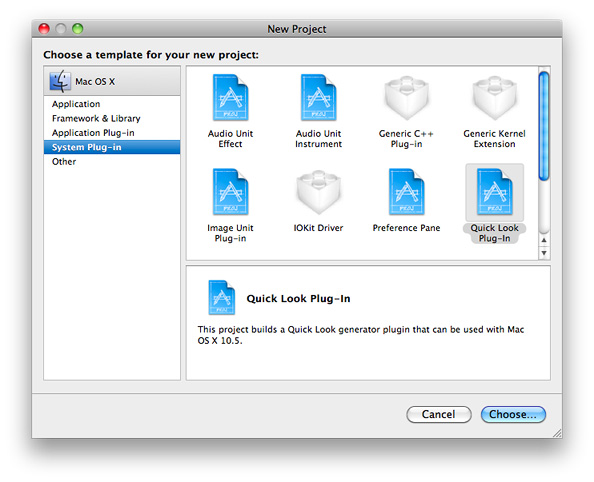Click the Mac OS X Finder icon header
The height and width of the screenshot is (482, 594).
click(x=60, y=81)
